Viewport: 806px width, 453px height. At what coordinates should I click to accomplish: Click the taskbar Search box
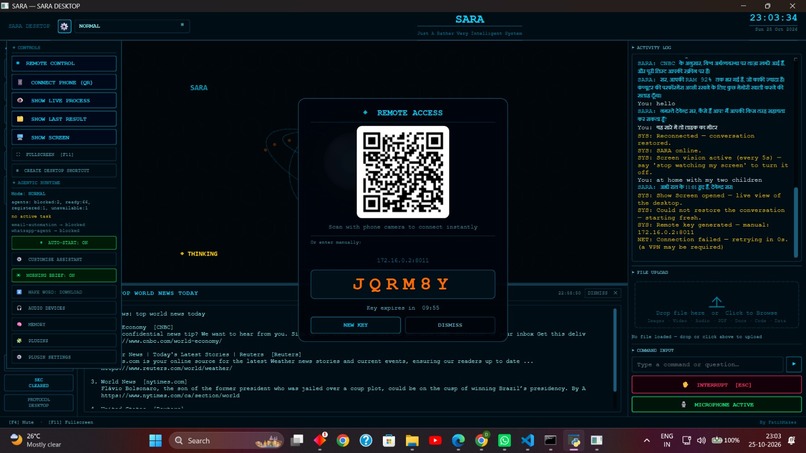click(226, 441)
